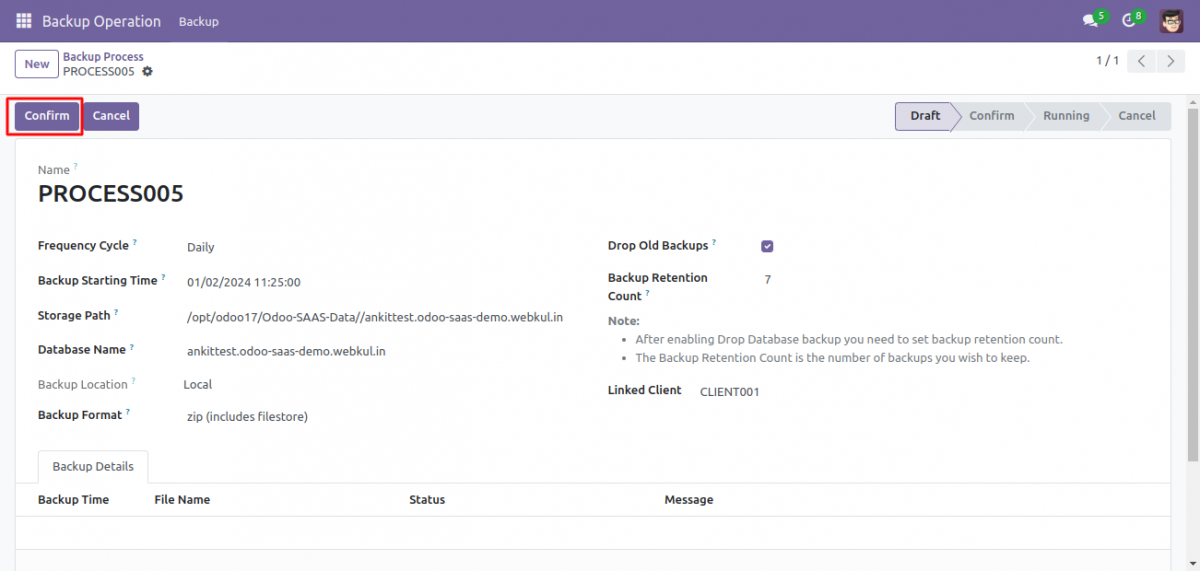Click the New record button
The width and height of the screenshot is (1200, 571).
click(37, 64)
